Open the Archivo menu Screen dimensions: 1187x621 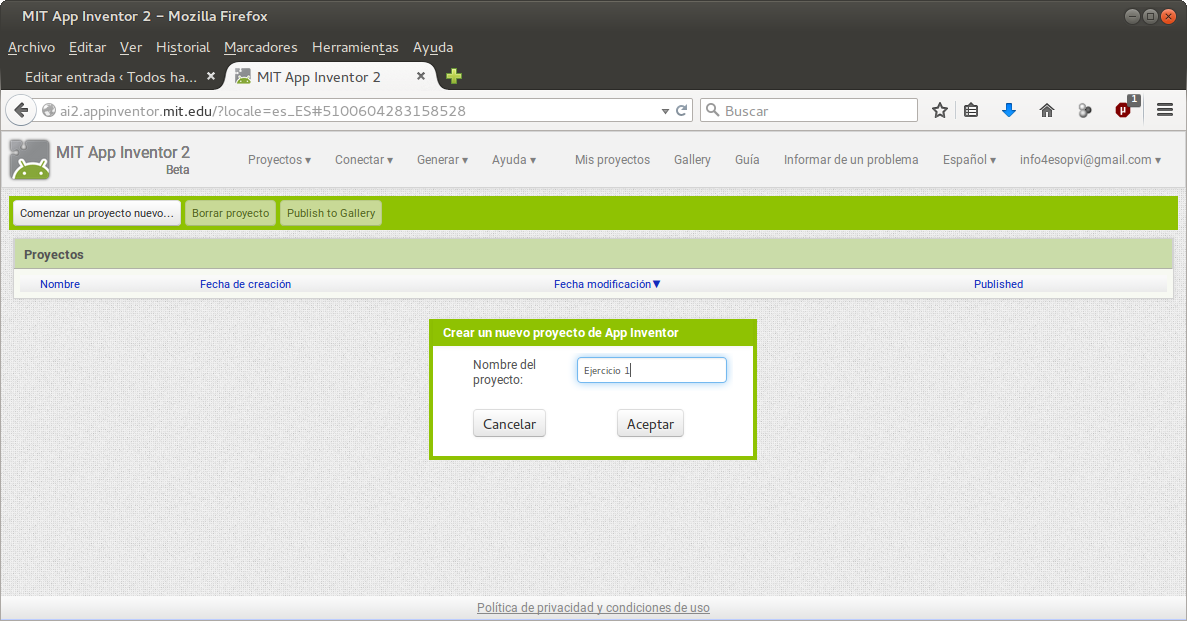pyautogui.click(x=31, y=47)
